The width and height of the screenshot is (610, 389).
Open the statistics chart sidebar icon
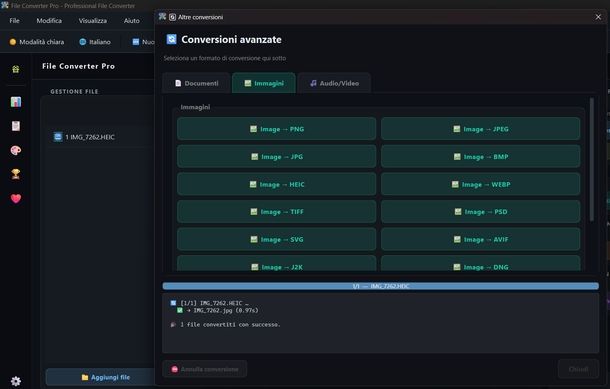[x=16, y=102]
